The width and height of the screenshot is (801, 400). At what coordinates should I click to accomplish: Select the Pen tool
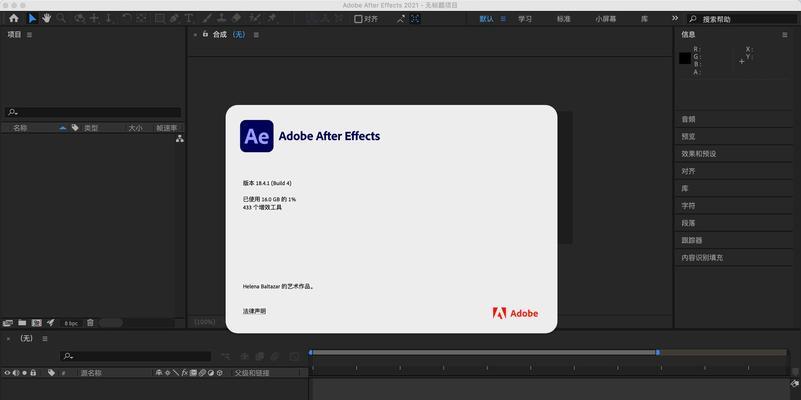[x=174, y=18]
